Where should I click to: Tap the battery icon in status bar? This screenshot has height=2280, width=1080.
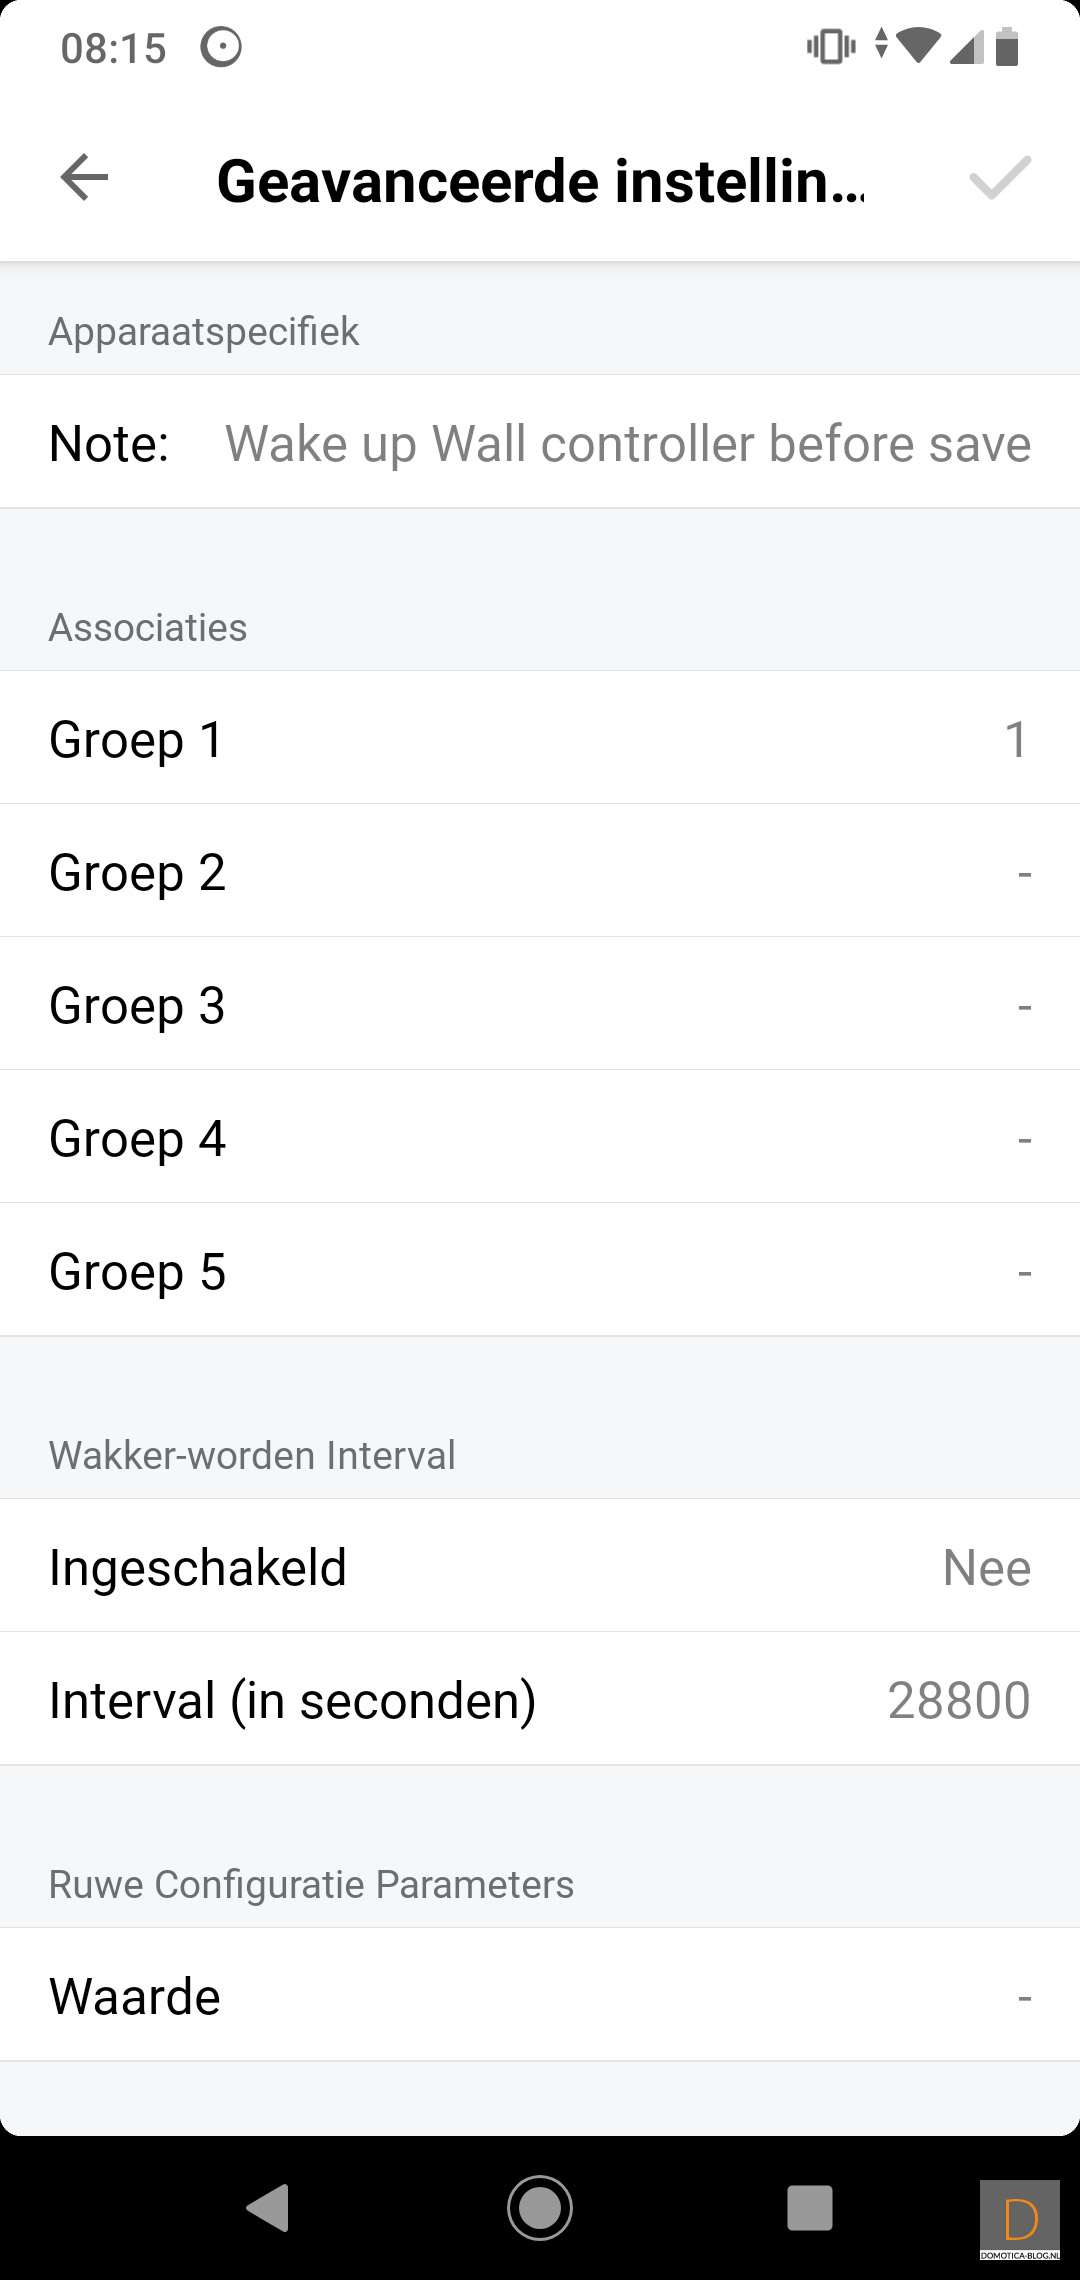pyautogui.click(x=1007, y=47)
